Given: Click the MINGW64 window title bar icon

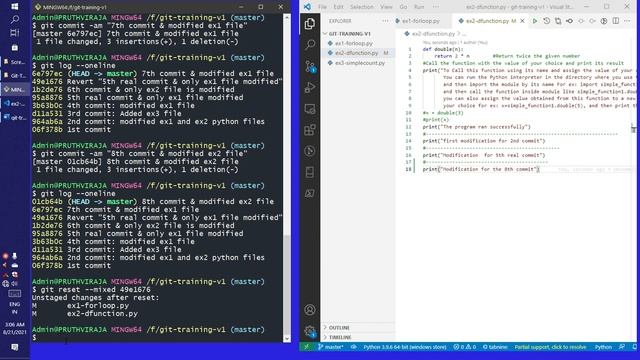Looking at the screenshot, I should pyautogui.click(x=38, y=7).
